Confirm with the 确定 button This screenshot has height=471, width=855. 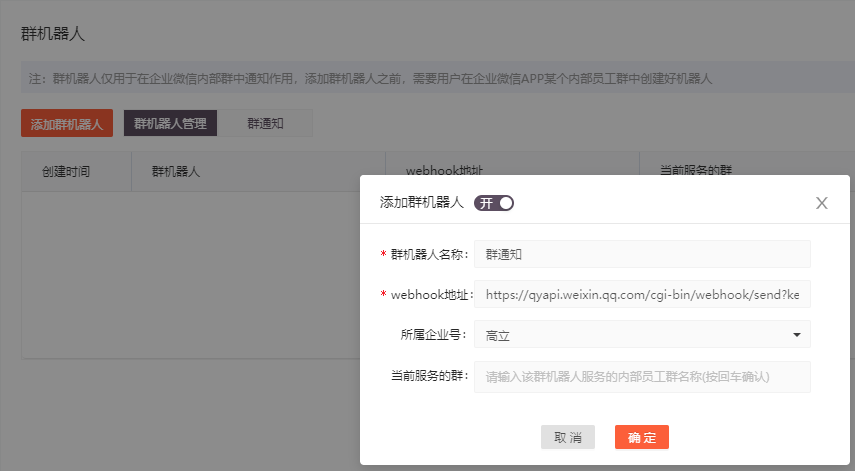(x=642, y=437)
